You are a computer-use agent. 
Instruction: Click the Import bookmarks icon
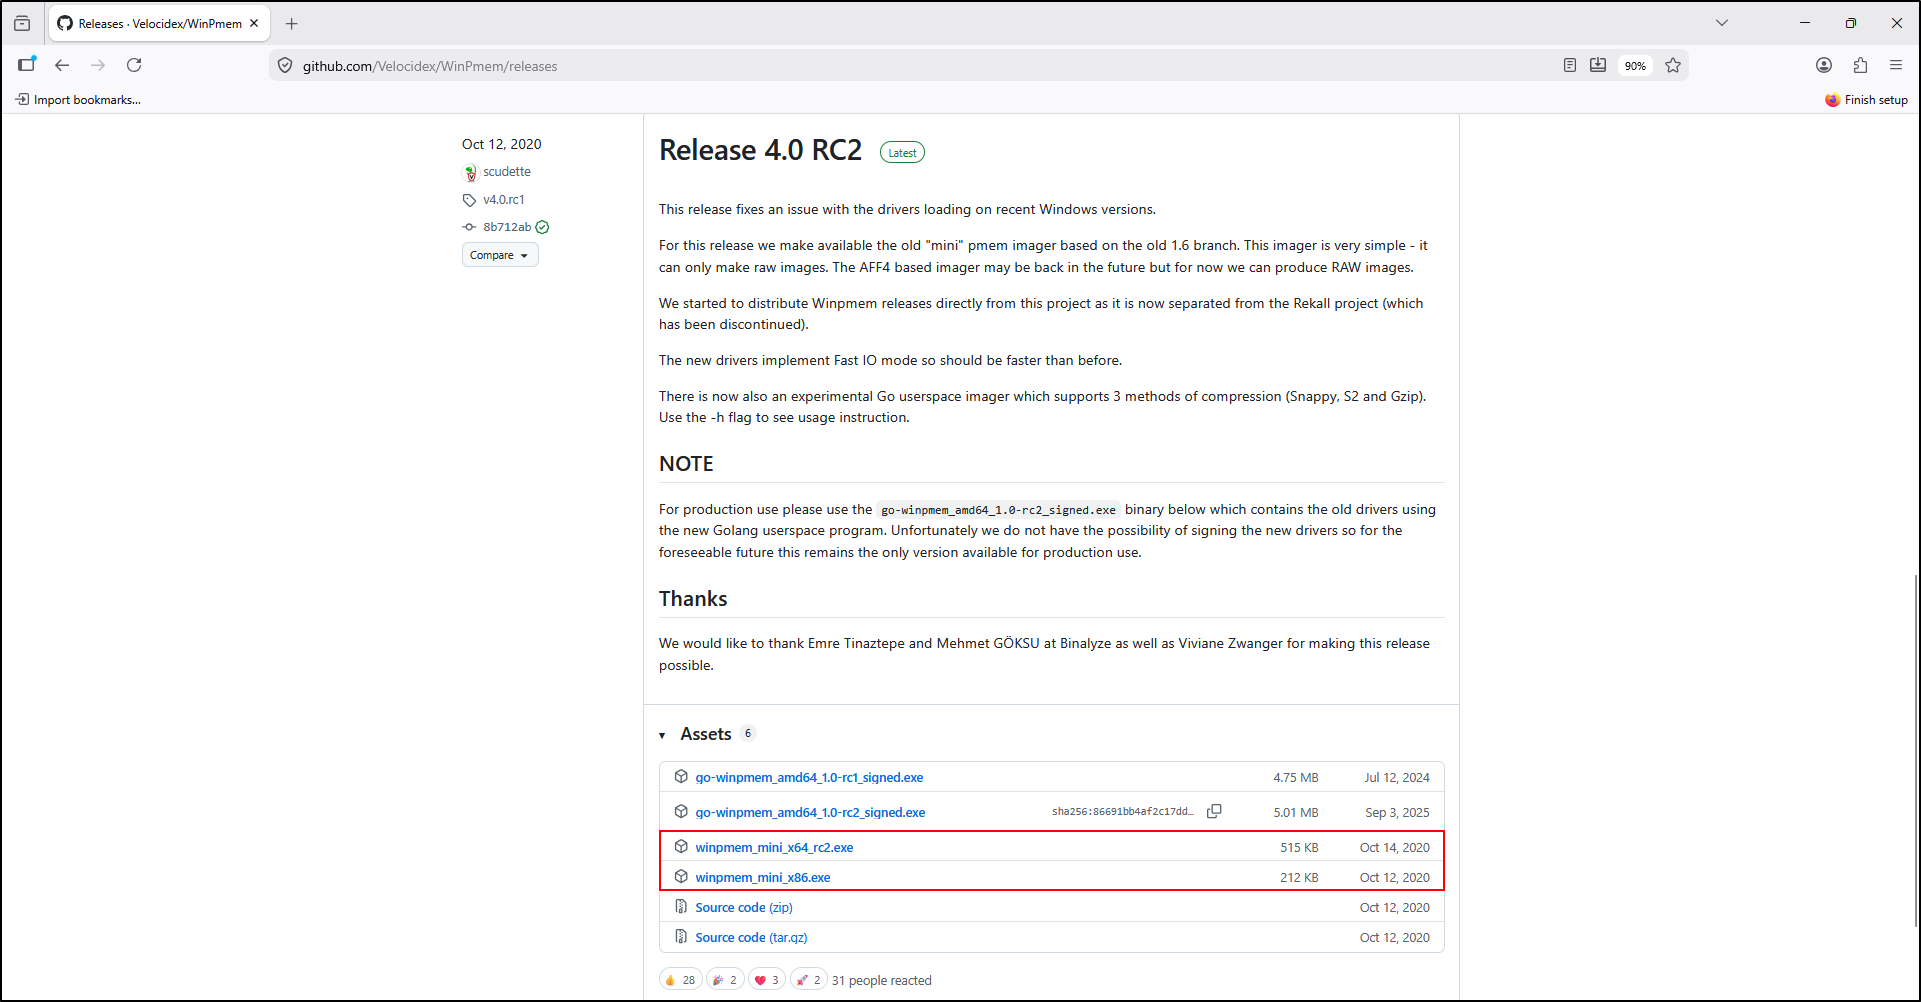(x=22, y=99)
